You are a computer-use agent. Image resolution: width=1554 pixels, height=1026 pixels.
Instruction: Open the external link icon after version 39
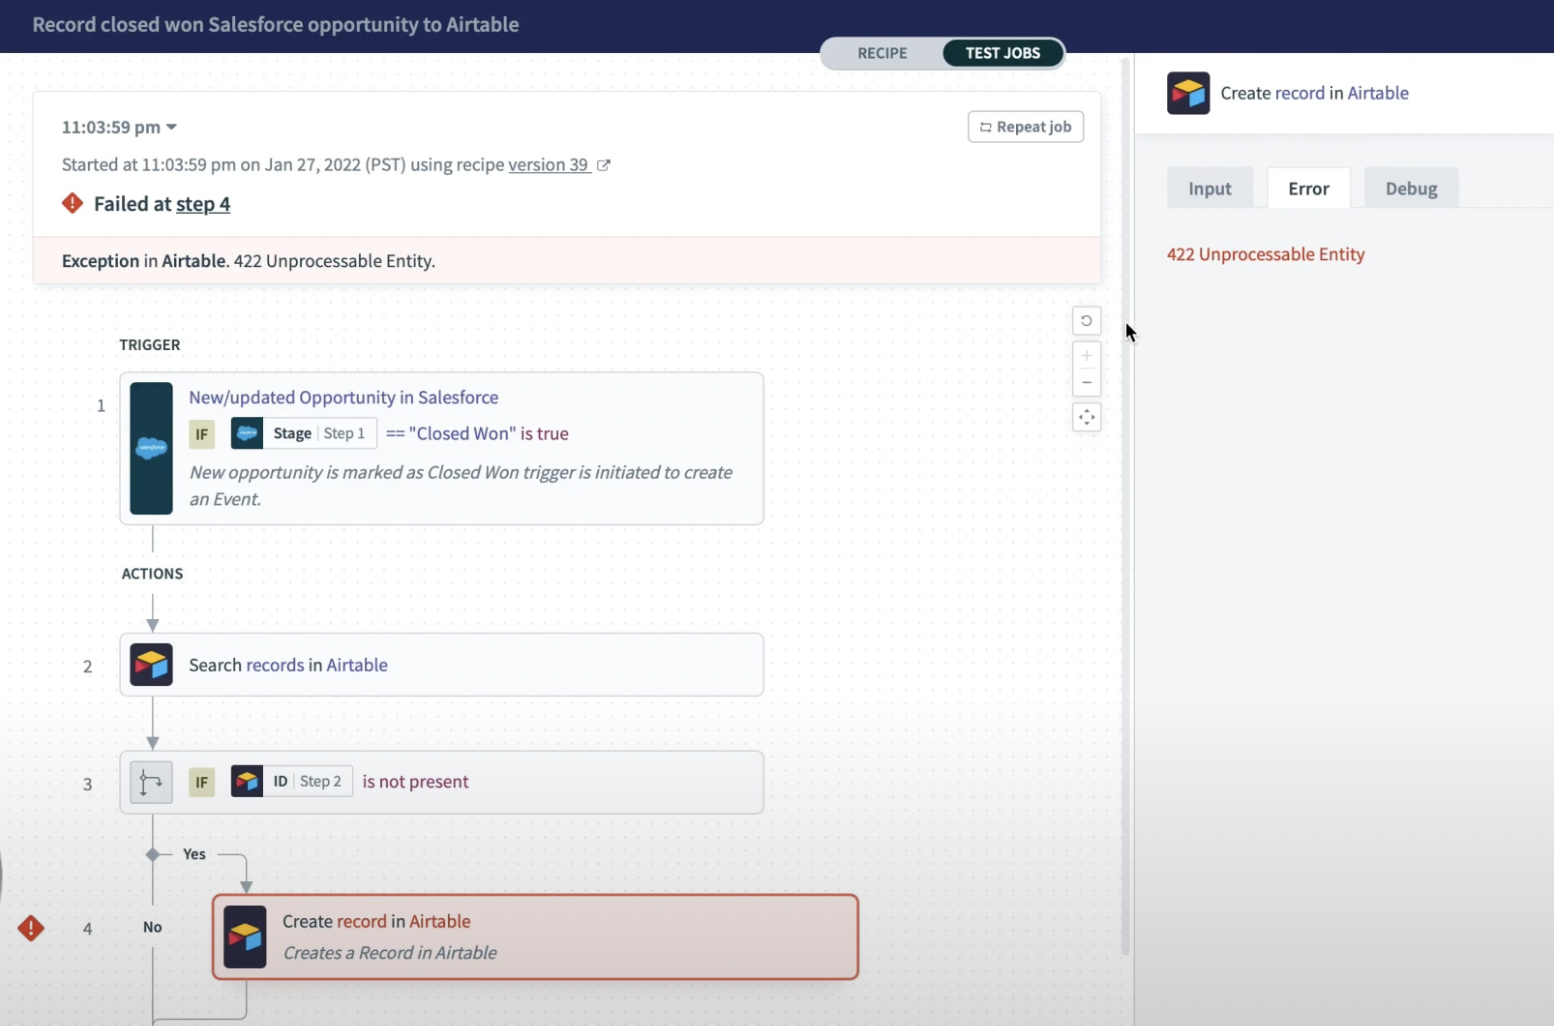pos(604,165)
